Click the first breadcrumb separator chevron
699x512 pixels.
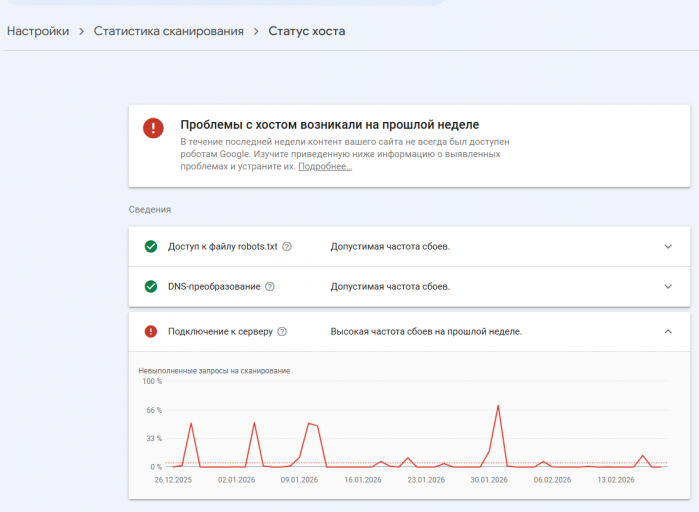click(82, 32)
